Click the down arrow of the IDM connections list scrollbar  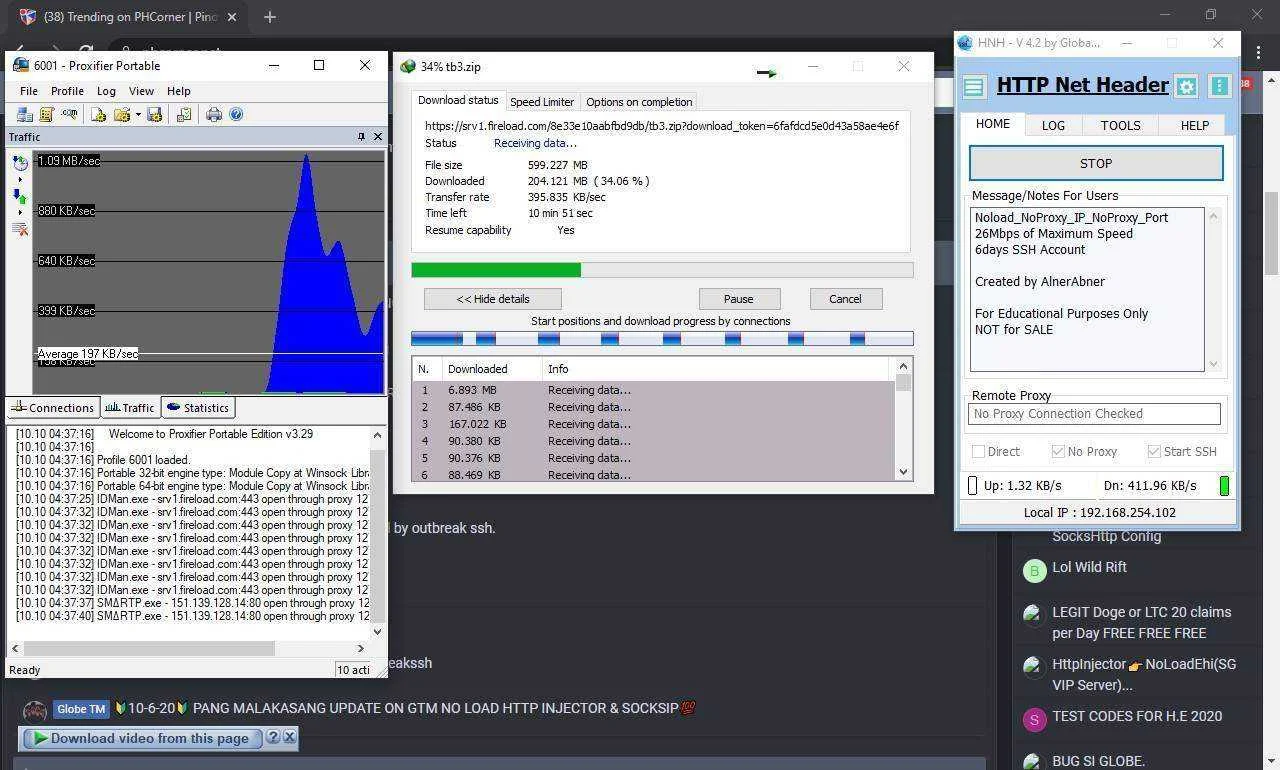[x=903, y=472]
